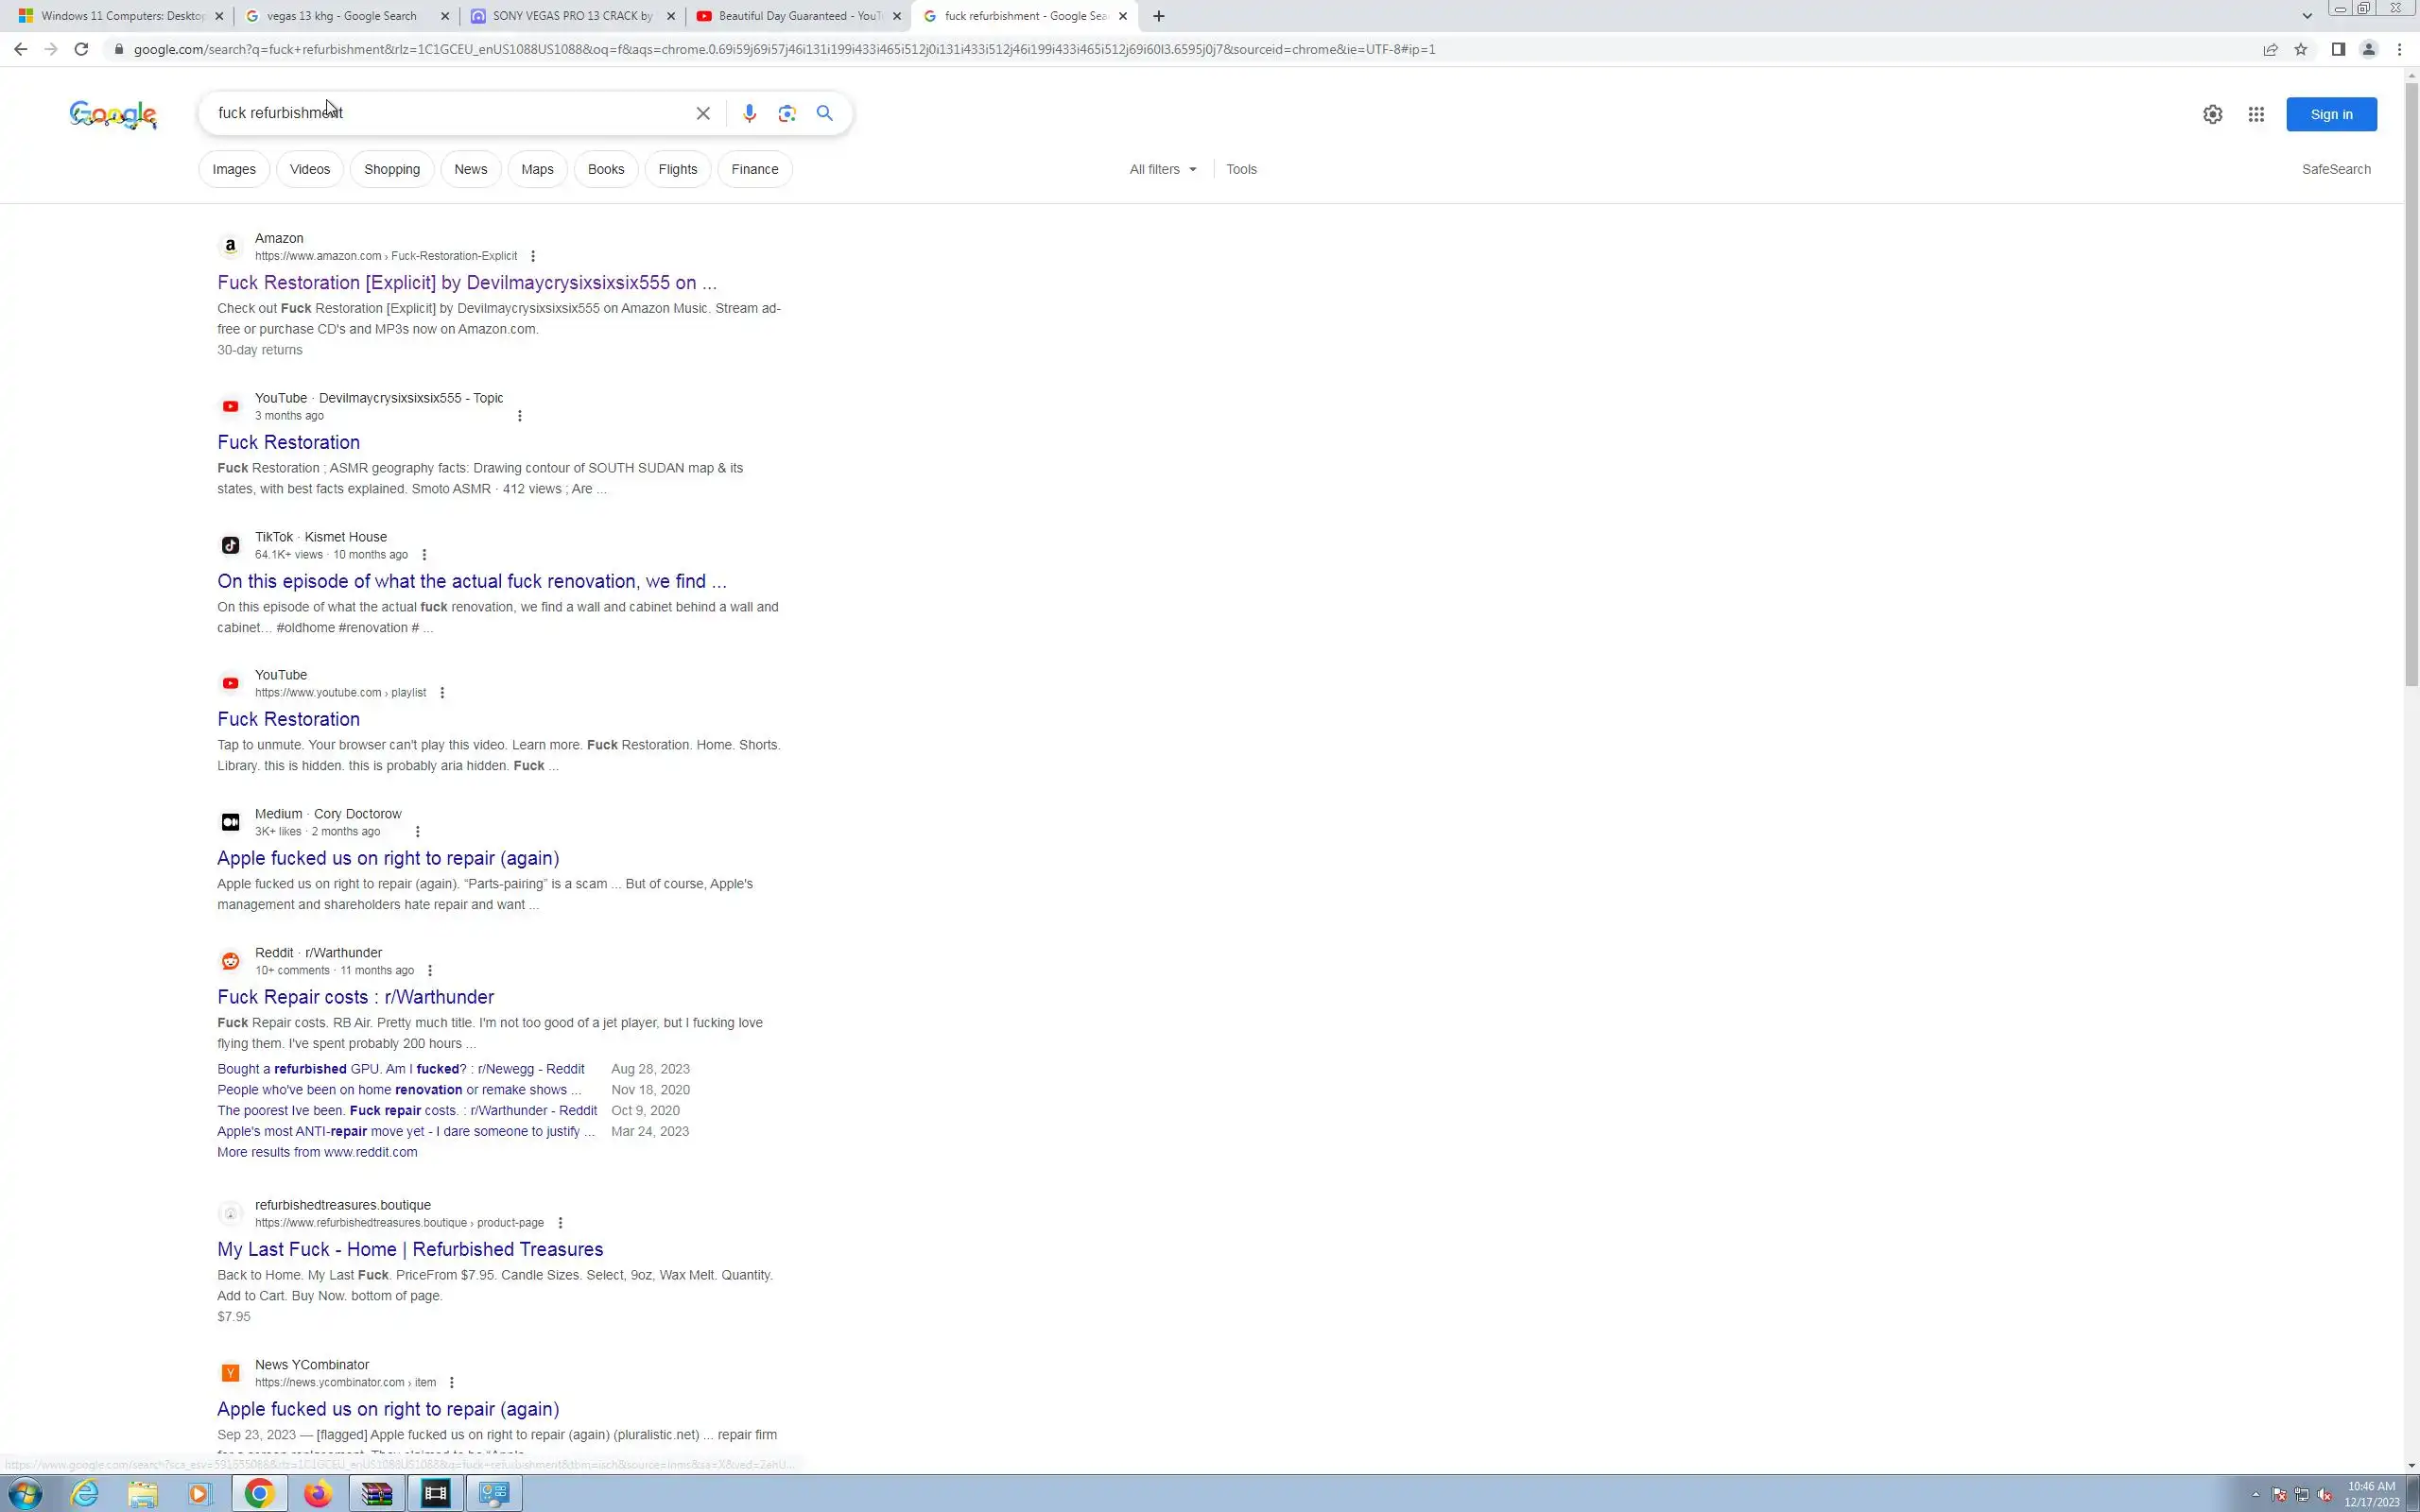
Task: Open the tab search chevron
Action: point(2307,16)
